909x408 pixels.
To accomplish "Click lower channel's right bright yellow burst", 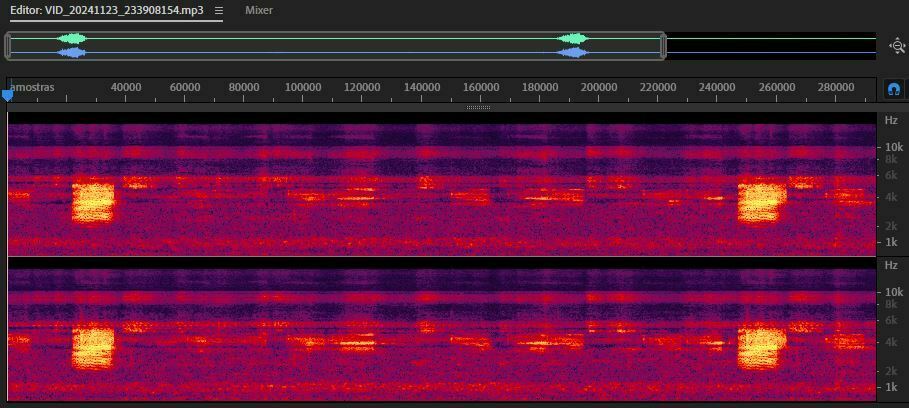I will tap(762, 346).
